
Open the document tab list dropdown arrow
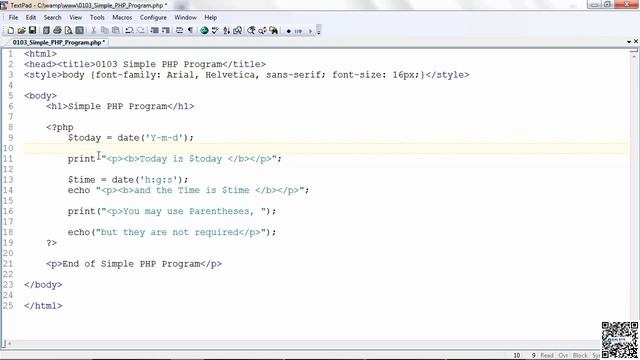(x=629, y=42)
